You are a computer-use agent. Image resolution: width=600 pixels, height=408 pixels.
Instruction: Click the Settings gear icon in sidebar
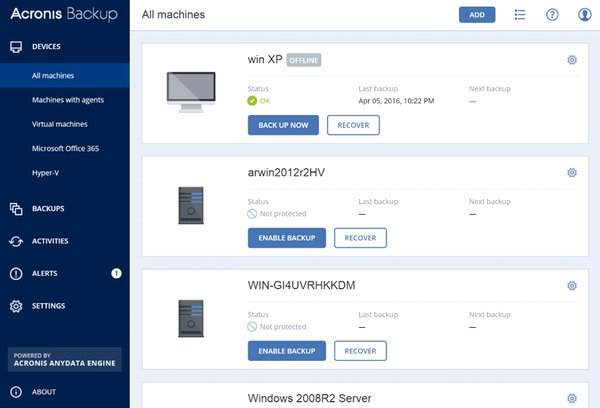tap(16, 306)
